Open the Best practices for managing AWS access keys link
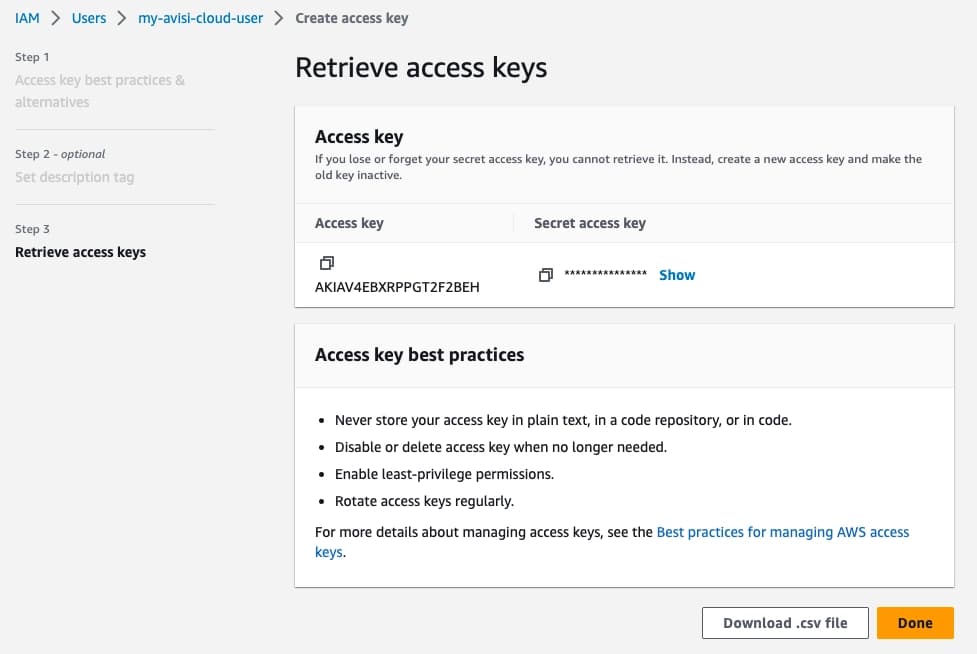The height and width of the screenshot is (654, 977). (783, 532)
